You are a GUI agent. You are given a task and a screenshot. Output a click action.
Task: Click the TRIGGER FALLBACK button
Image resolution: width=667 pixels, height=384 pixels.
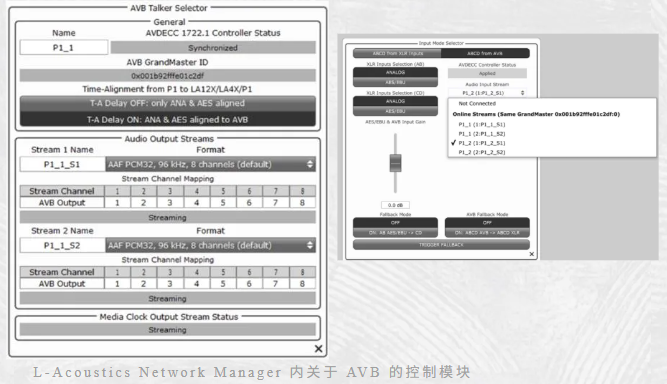click(441, 245)
